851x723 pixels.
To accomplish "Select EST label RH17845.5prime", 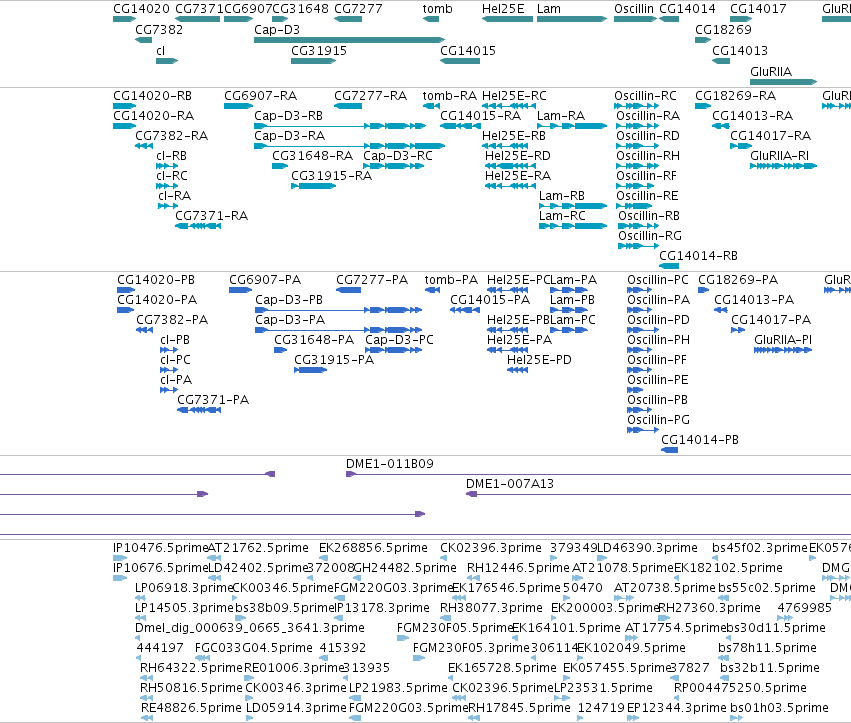I will click(x=519, y=708).
